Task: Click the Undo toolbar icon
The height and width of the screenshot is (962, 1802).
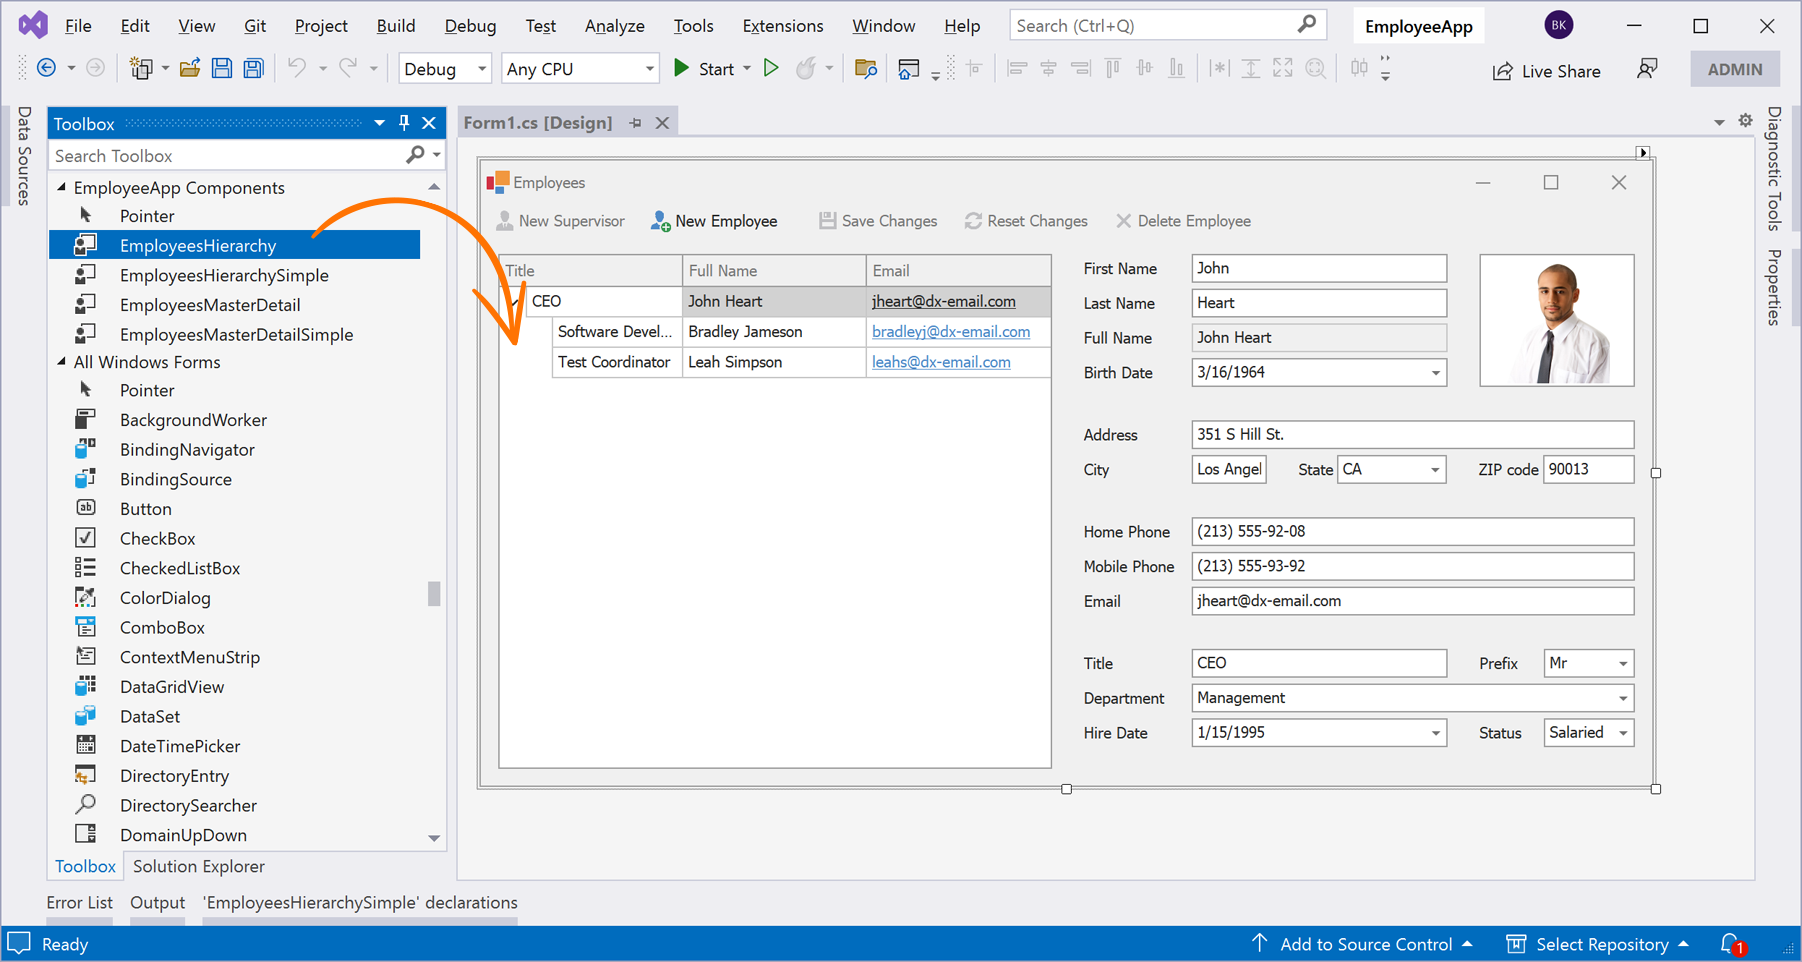Action: 297,68
